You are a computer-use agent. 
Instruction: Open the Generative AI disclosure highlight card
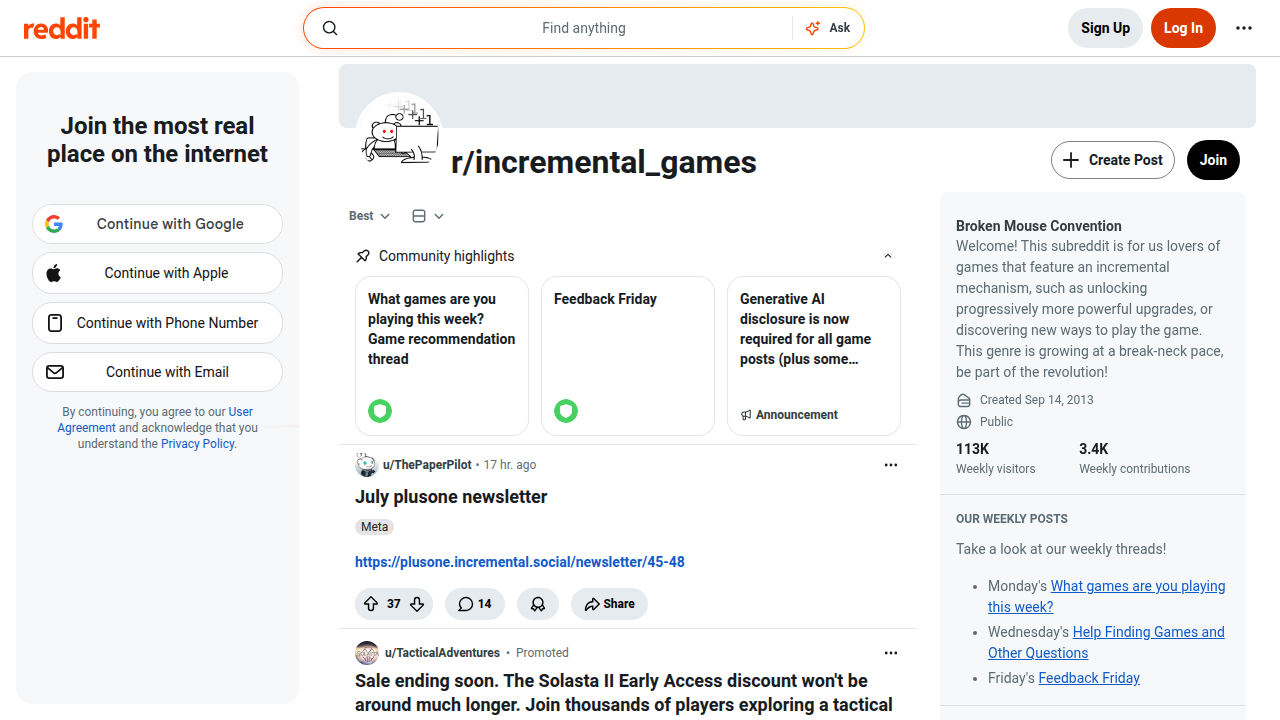point(814,356)
